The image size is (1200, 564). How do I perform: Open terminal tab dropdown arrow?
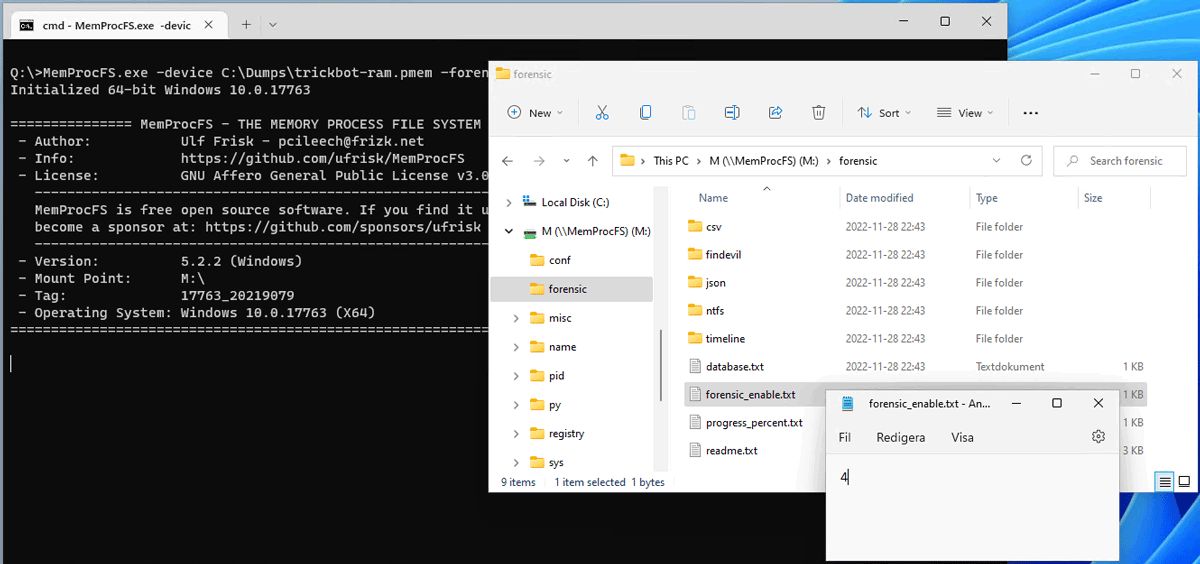point(273,24)
